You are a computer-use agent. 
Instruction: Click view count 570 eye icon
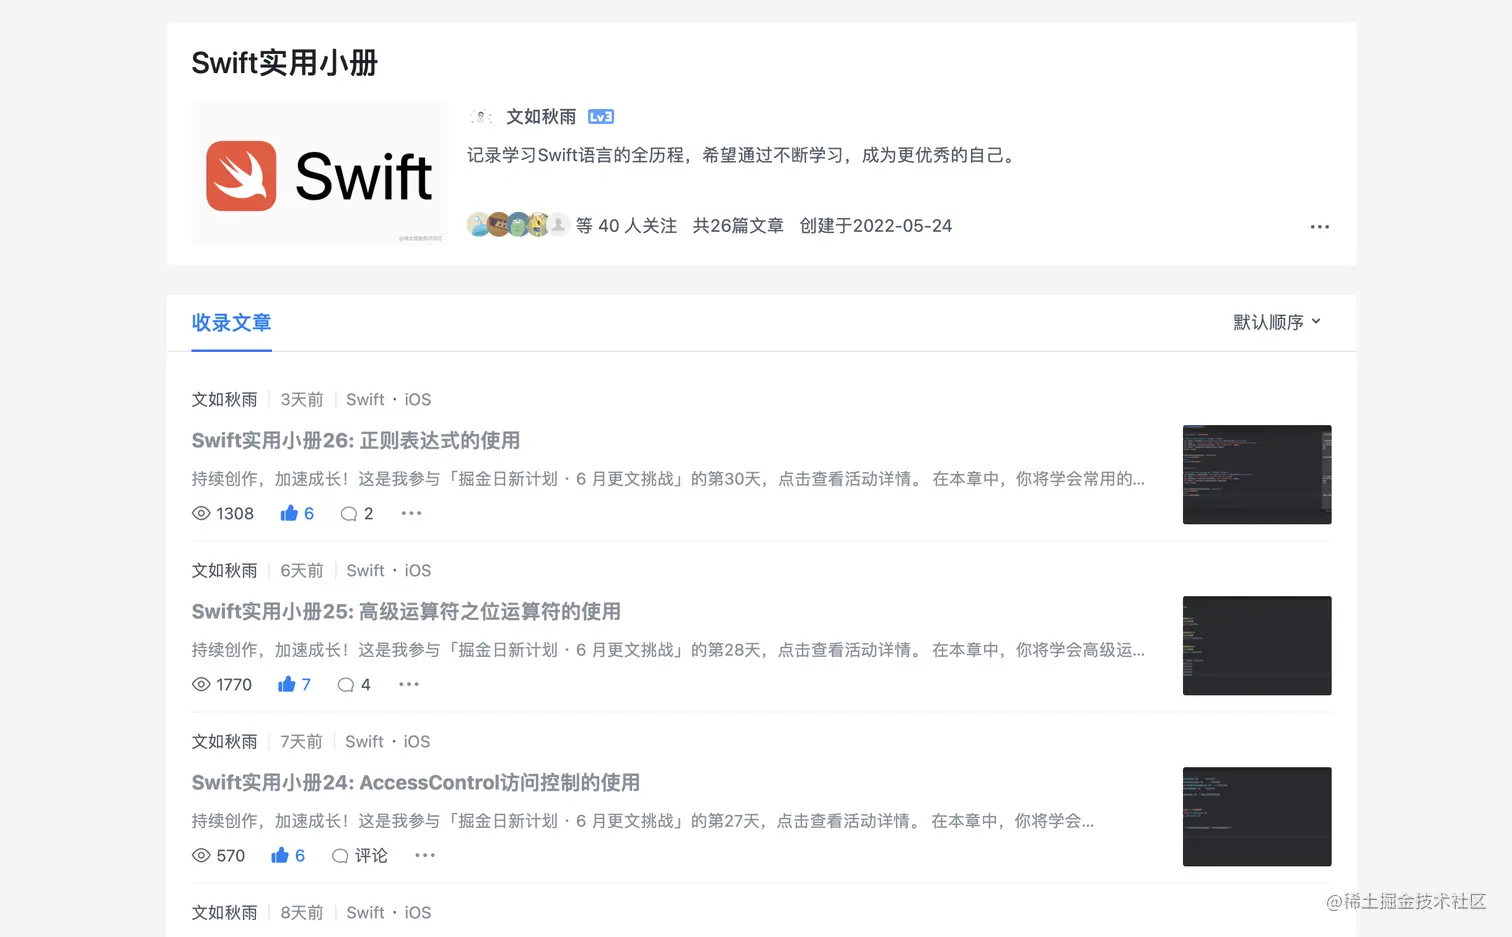pyautogui.click(x=201, y=855)
